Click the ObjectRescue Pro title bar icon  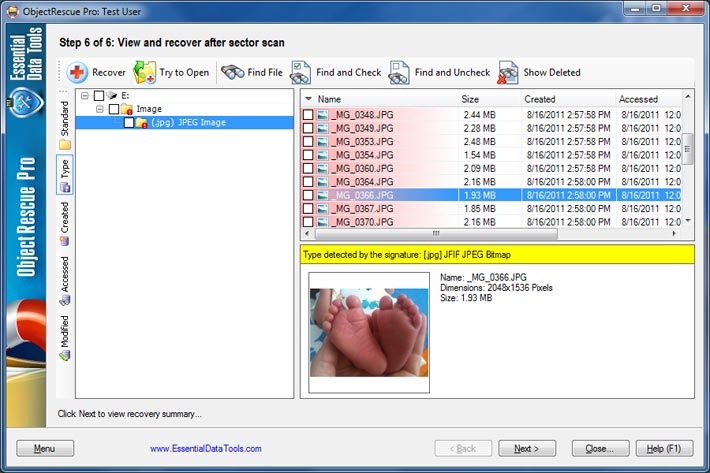[x=12, y=11]
